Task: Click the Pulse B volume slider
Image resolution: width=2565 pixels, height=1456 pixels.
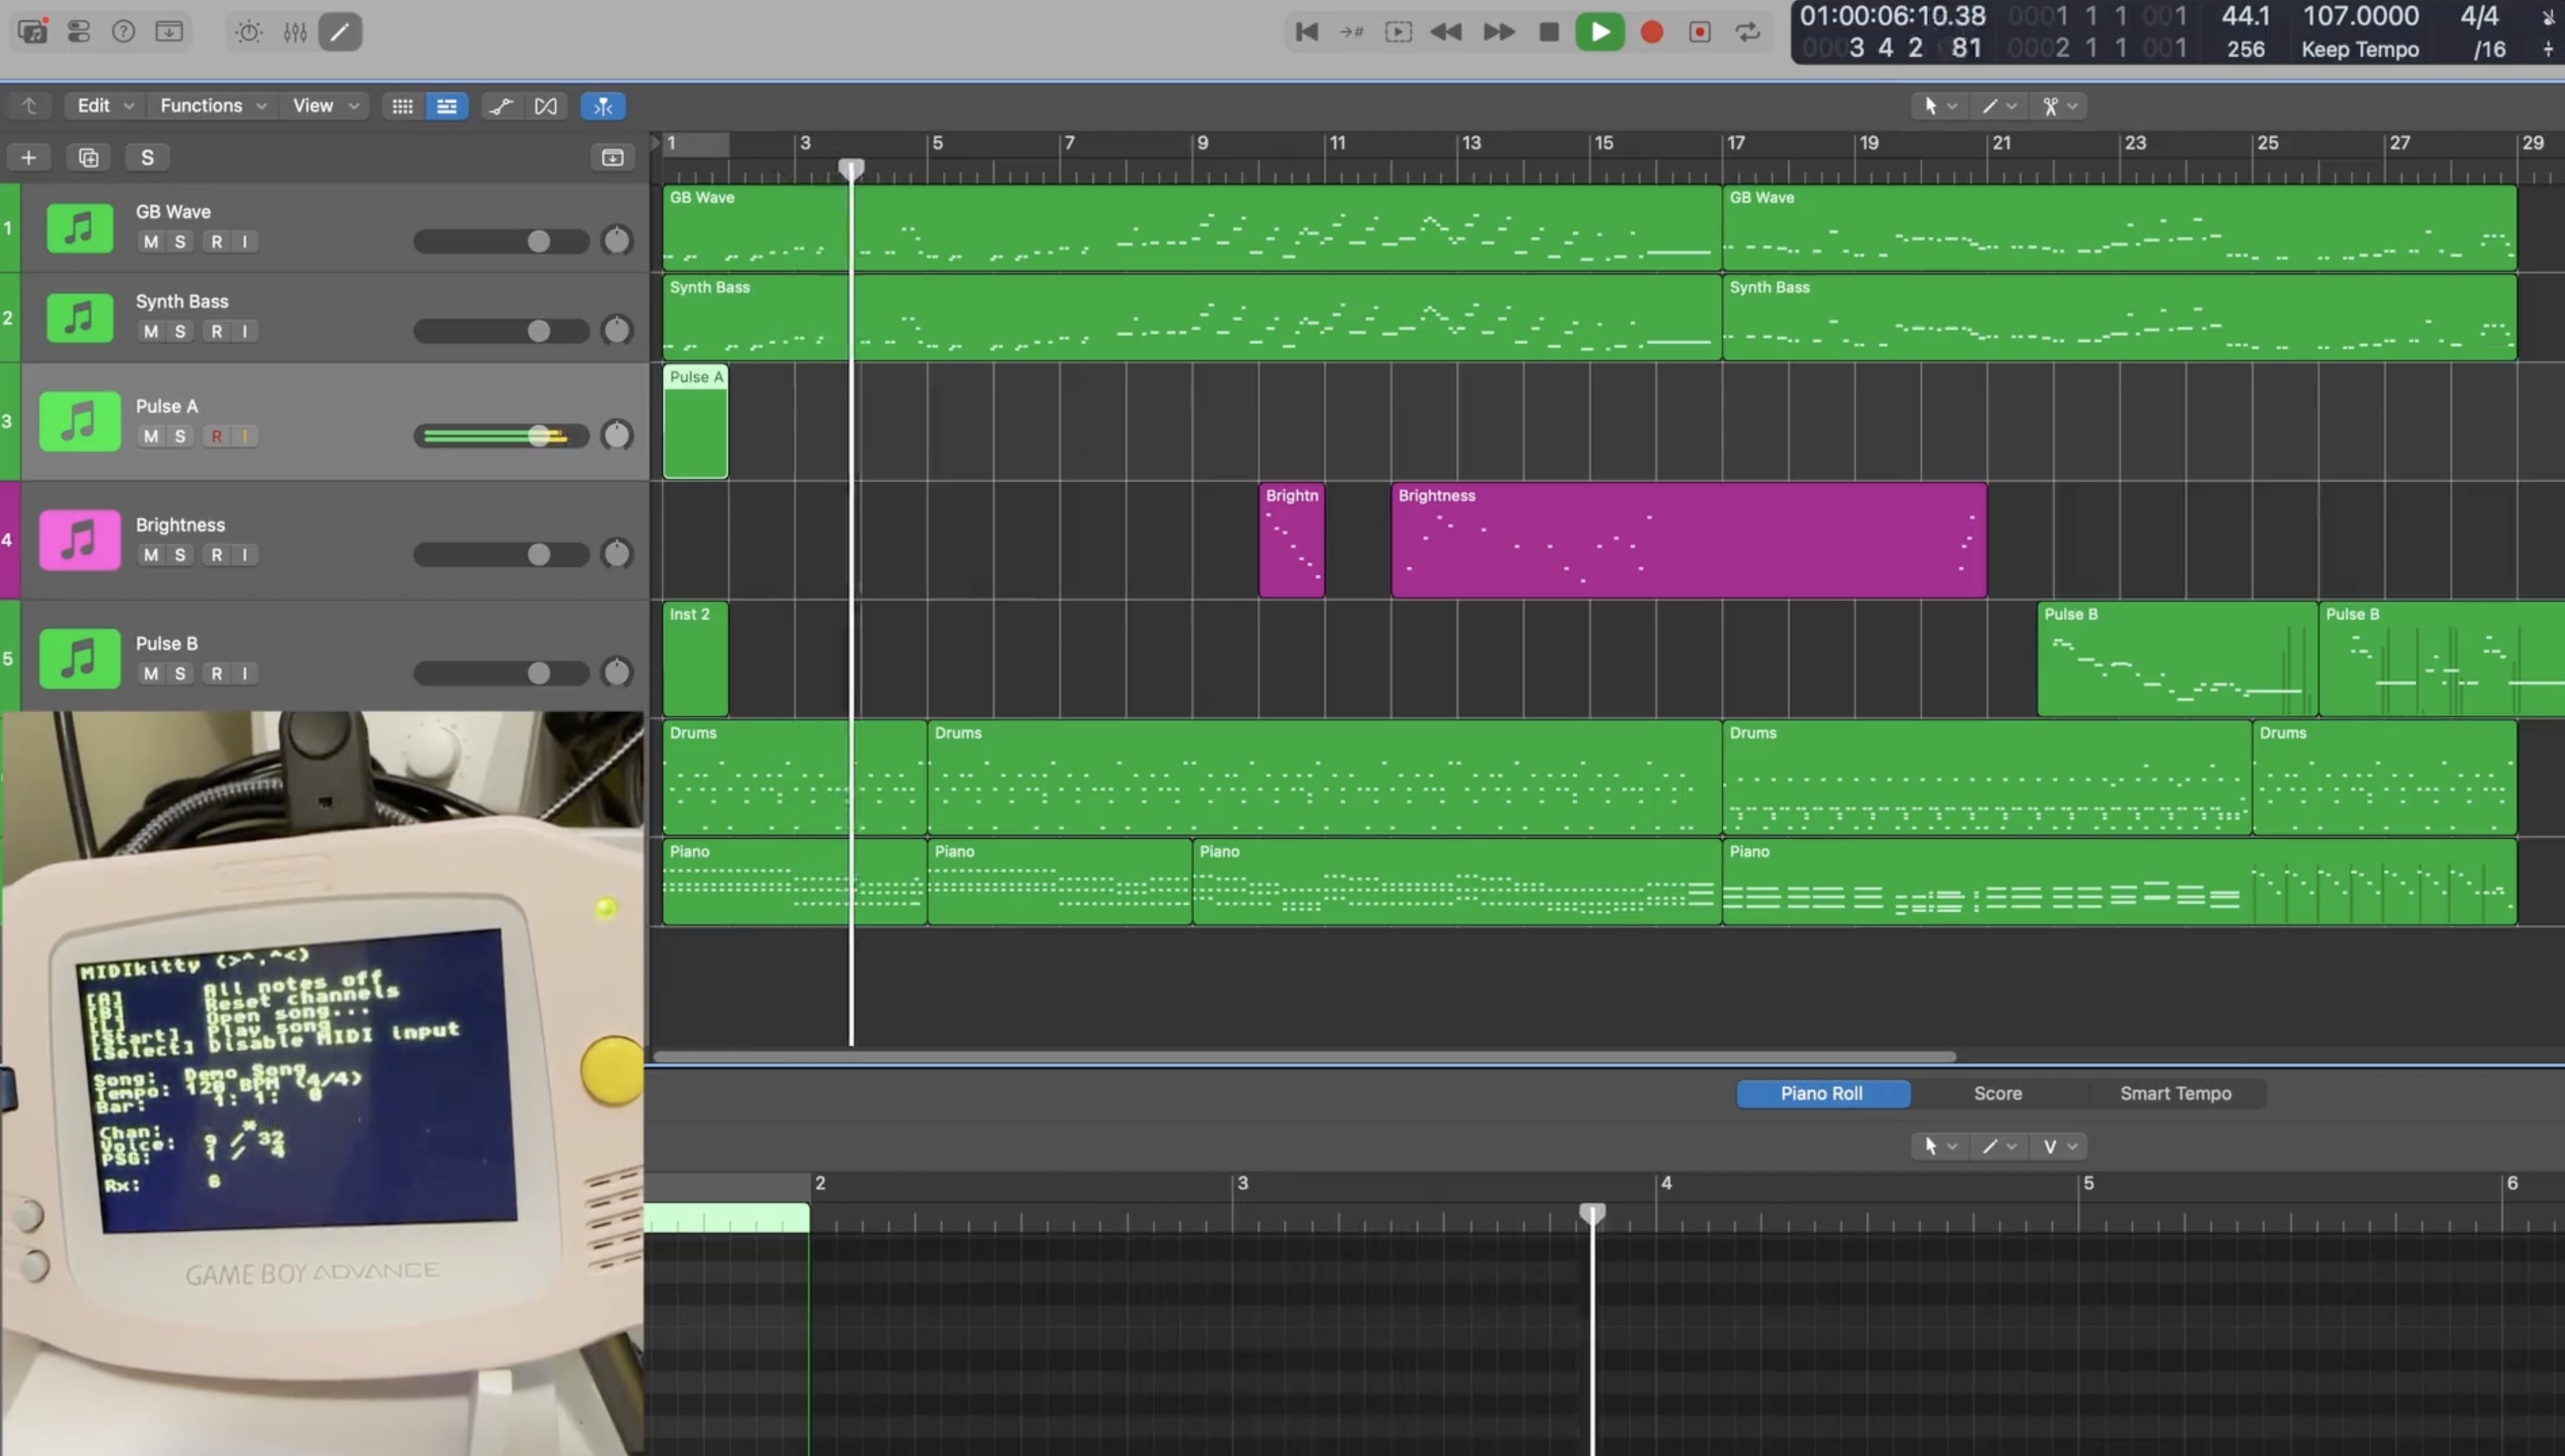Action: click(x=502, y=674)
